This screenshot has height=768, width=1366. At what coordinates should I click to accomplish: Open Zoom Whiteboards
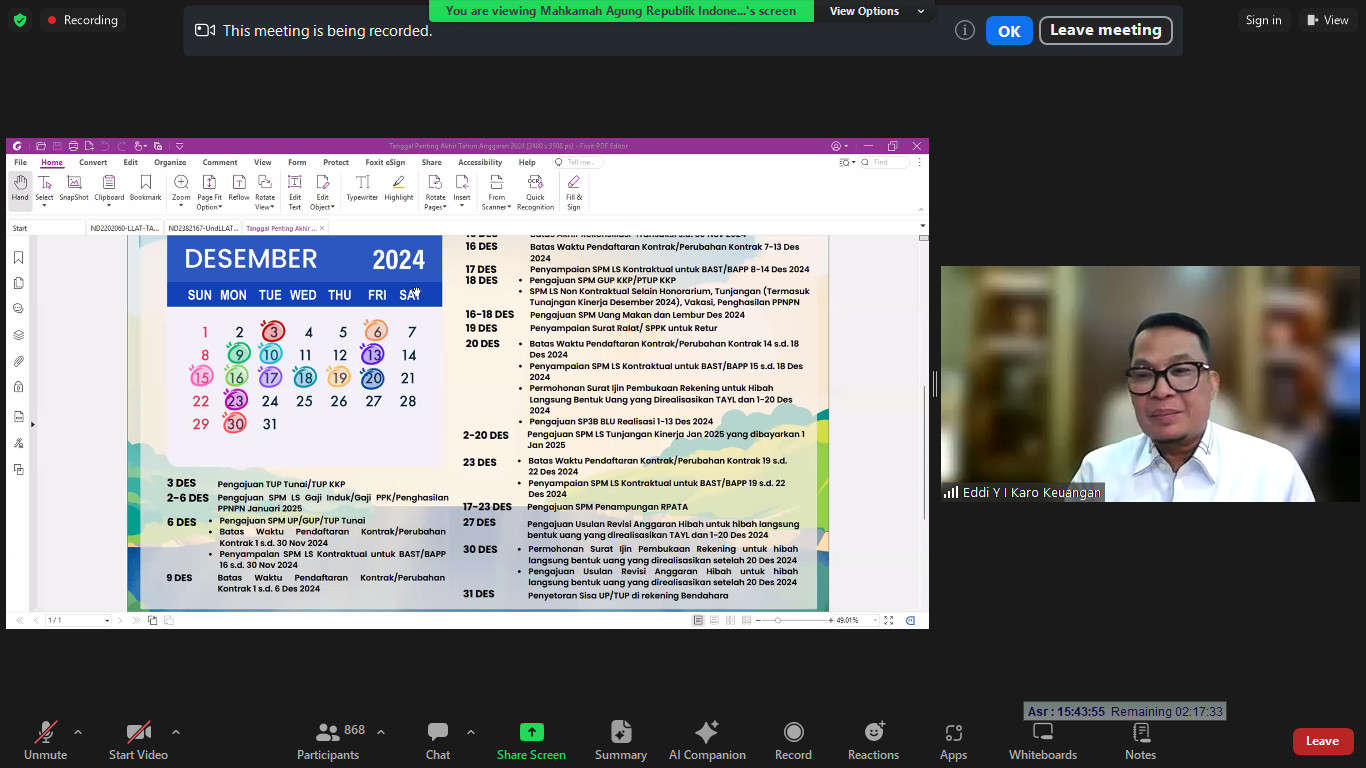click(1043, 740)
